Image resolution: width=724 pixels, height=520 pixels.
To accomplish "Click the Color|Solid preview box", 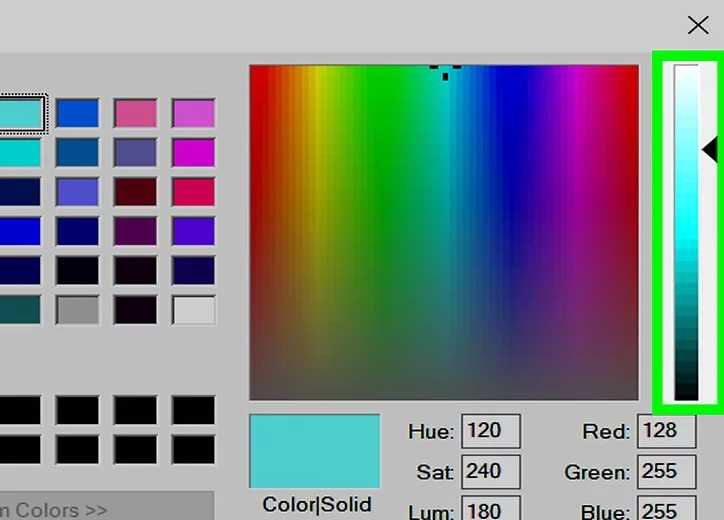I will [314, 451].
